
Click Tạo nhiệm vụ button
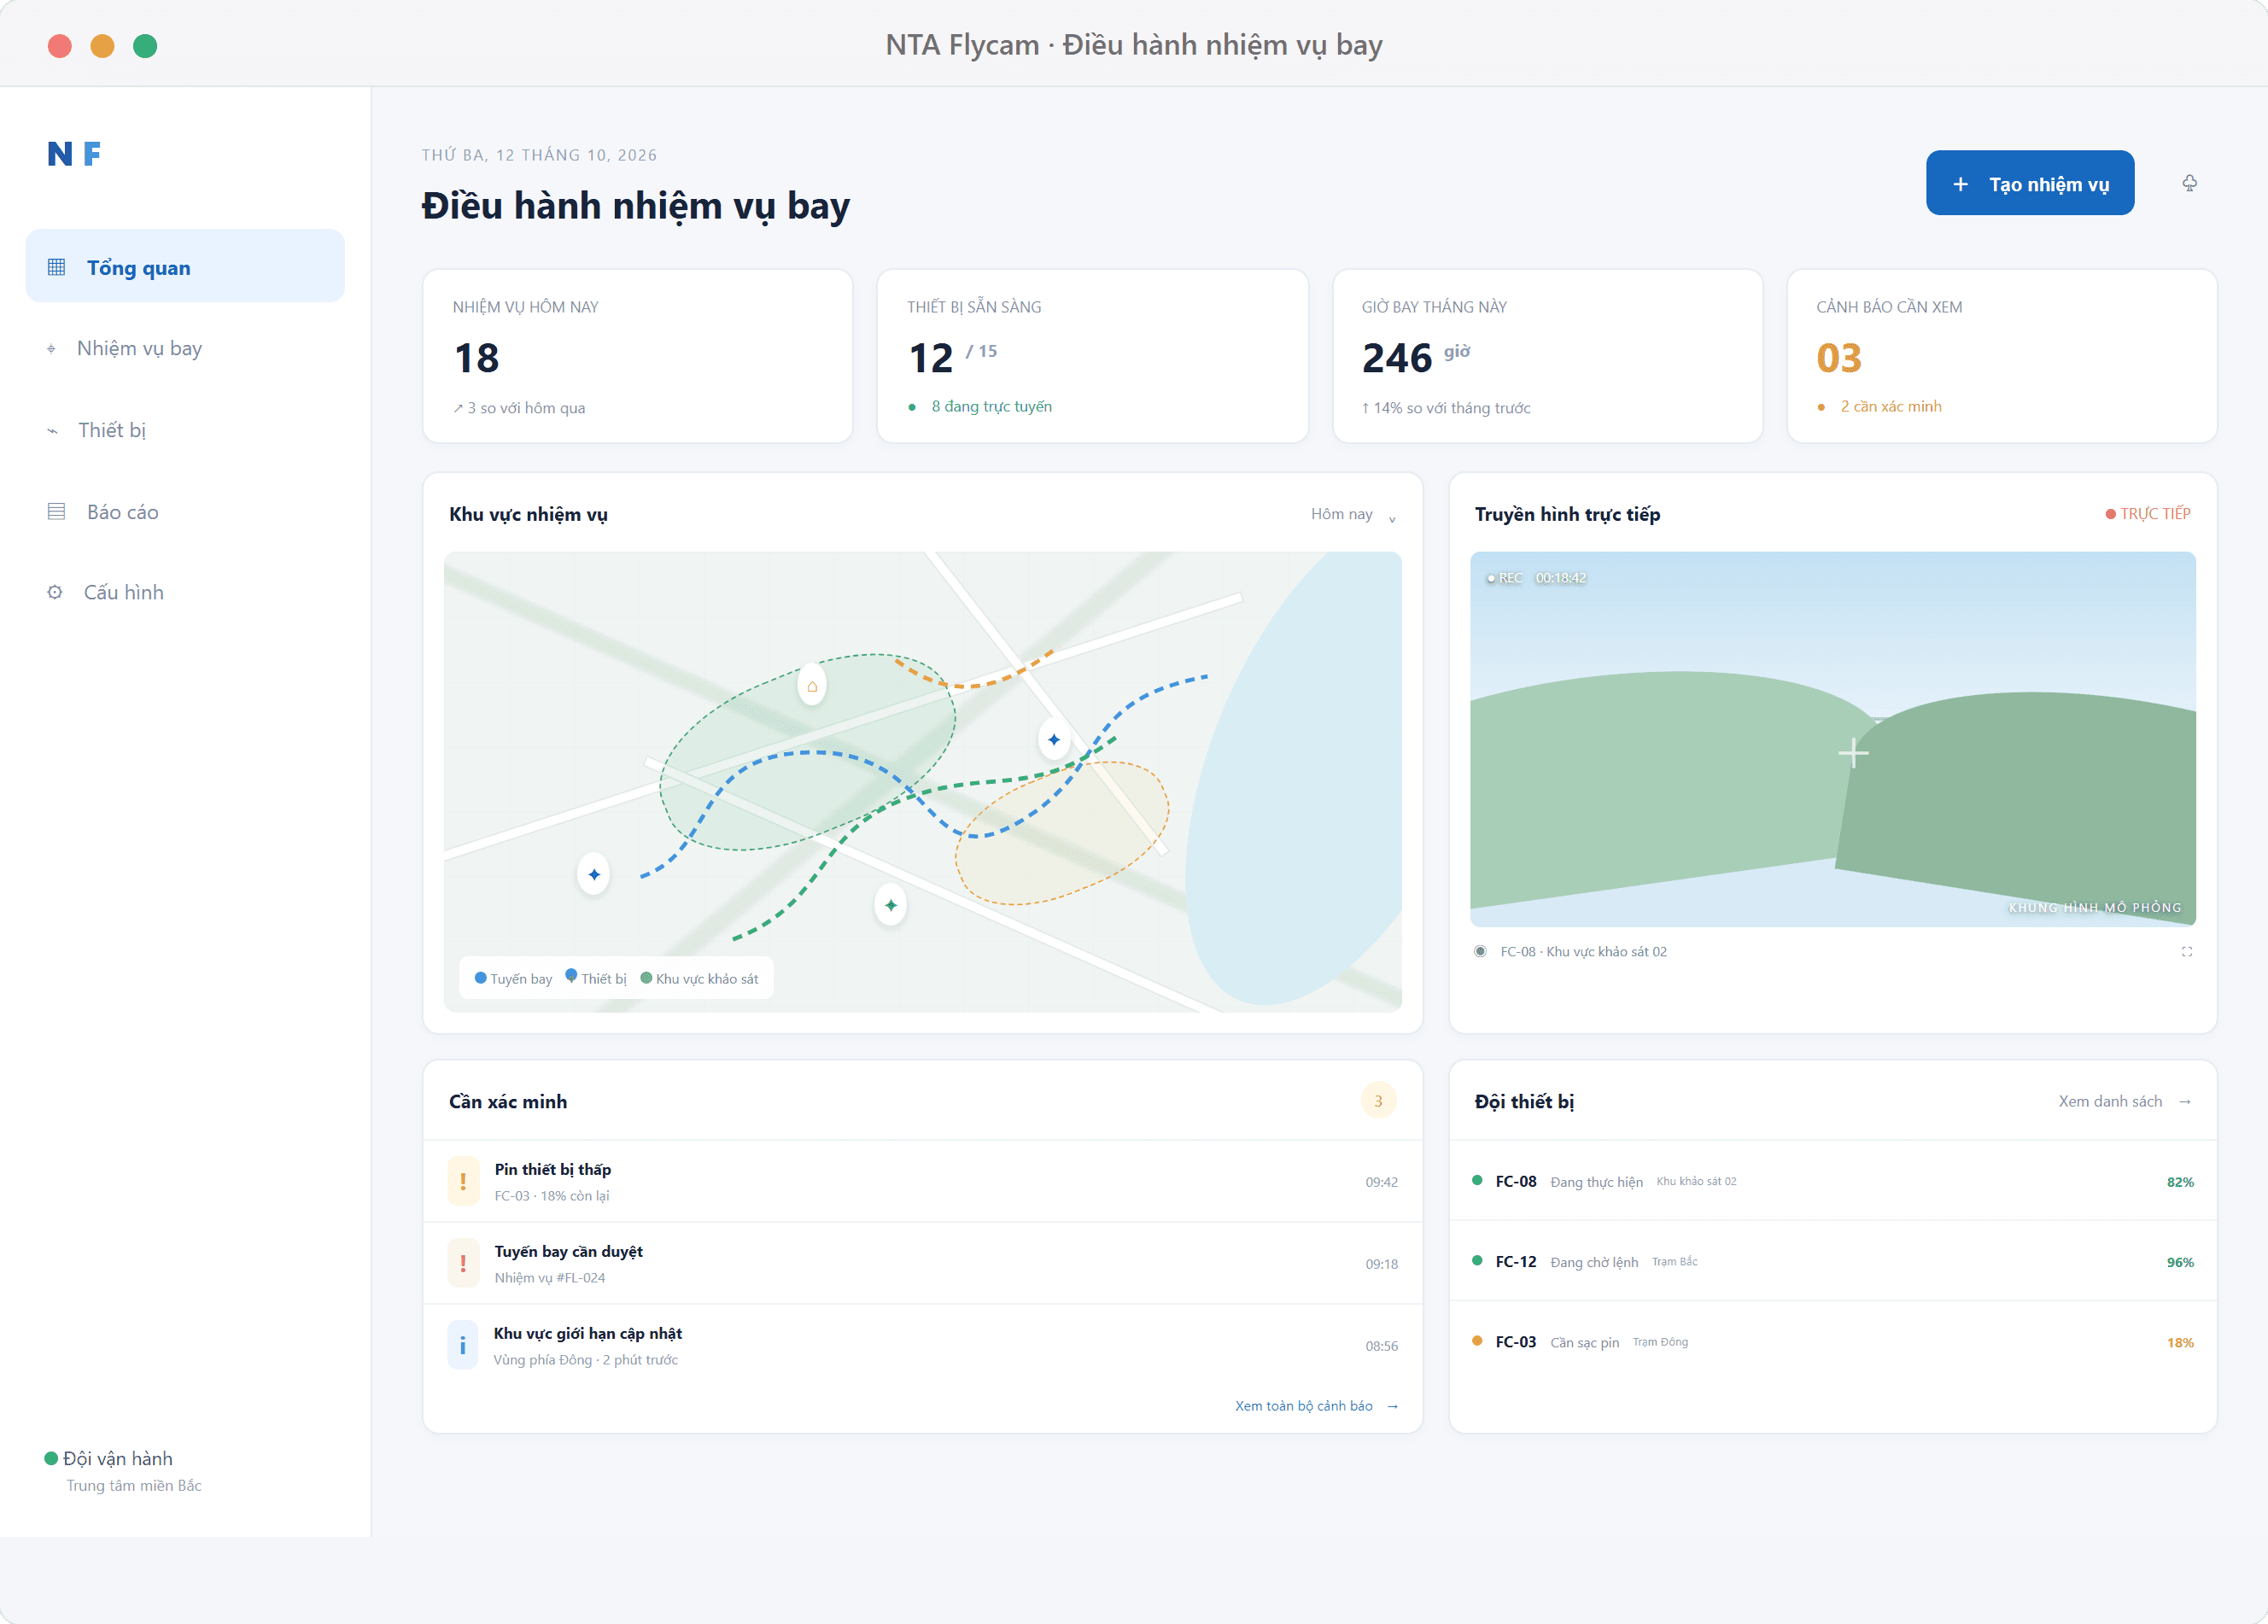2030,183
